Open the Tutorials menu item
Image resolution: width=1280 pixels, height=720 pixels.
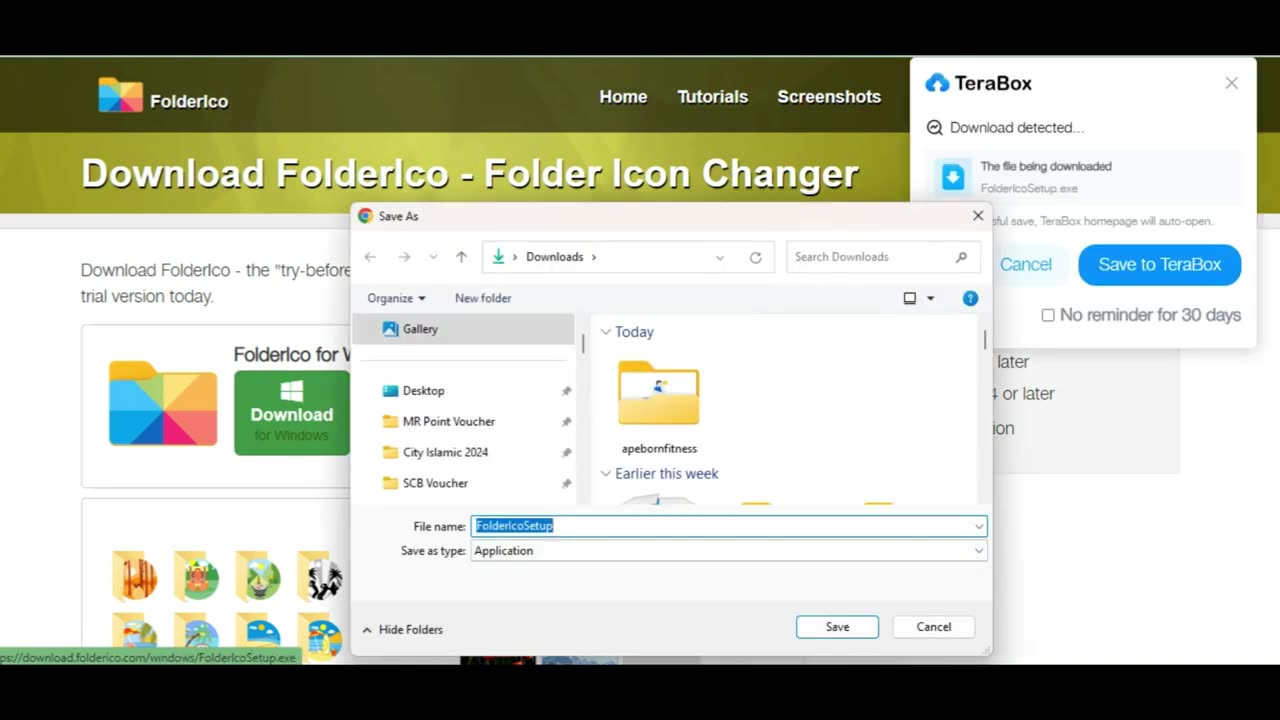coord(712,97)
